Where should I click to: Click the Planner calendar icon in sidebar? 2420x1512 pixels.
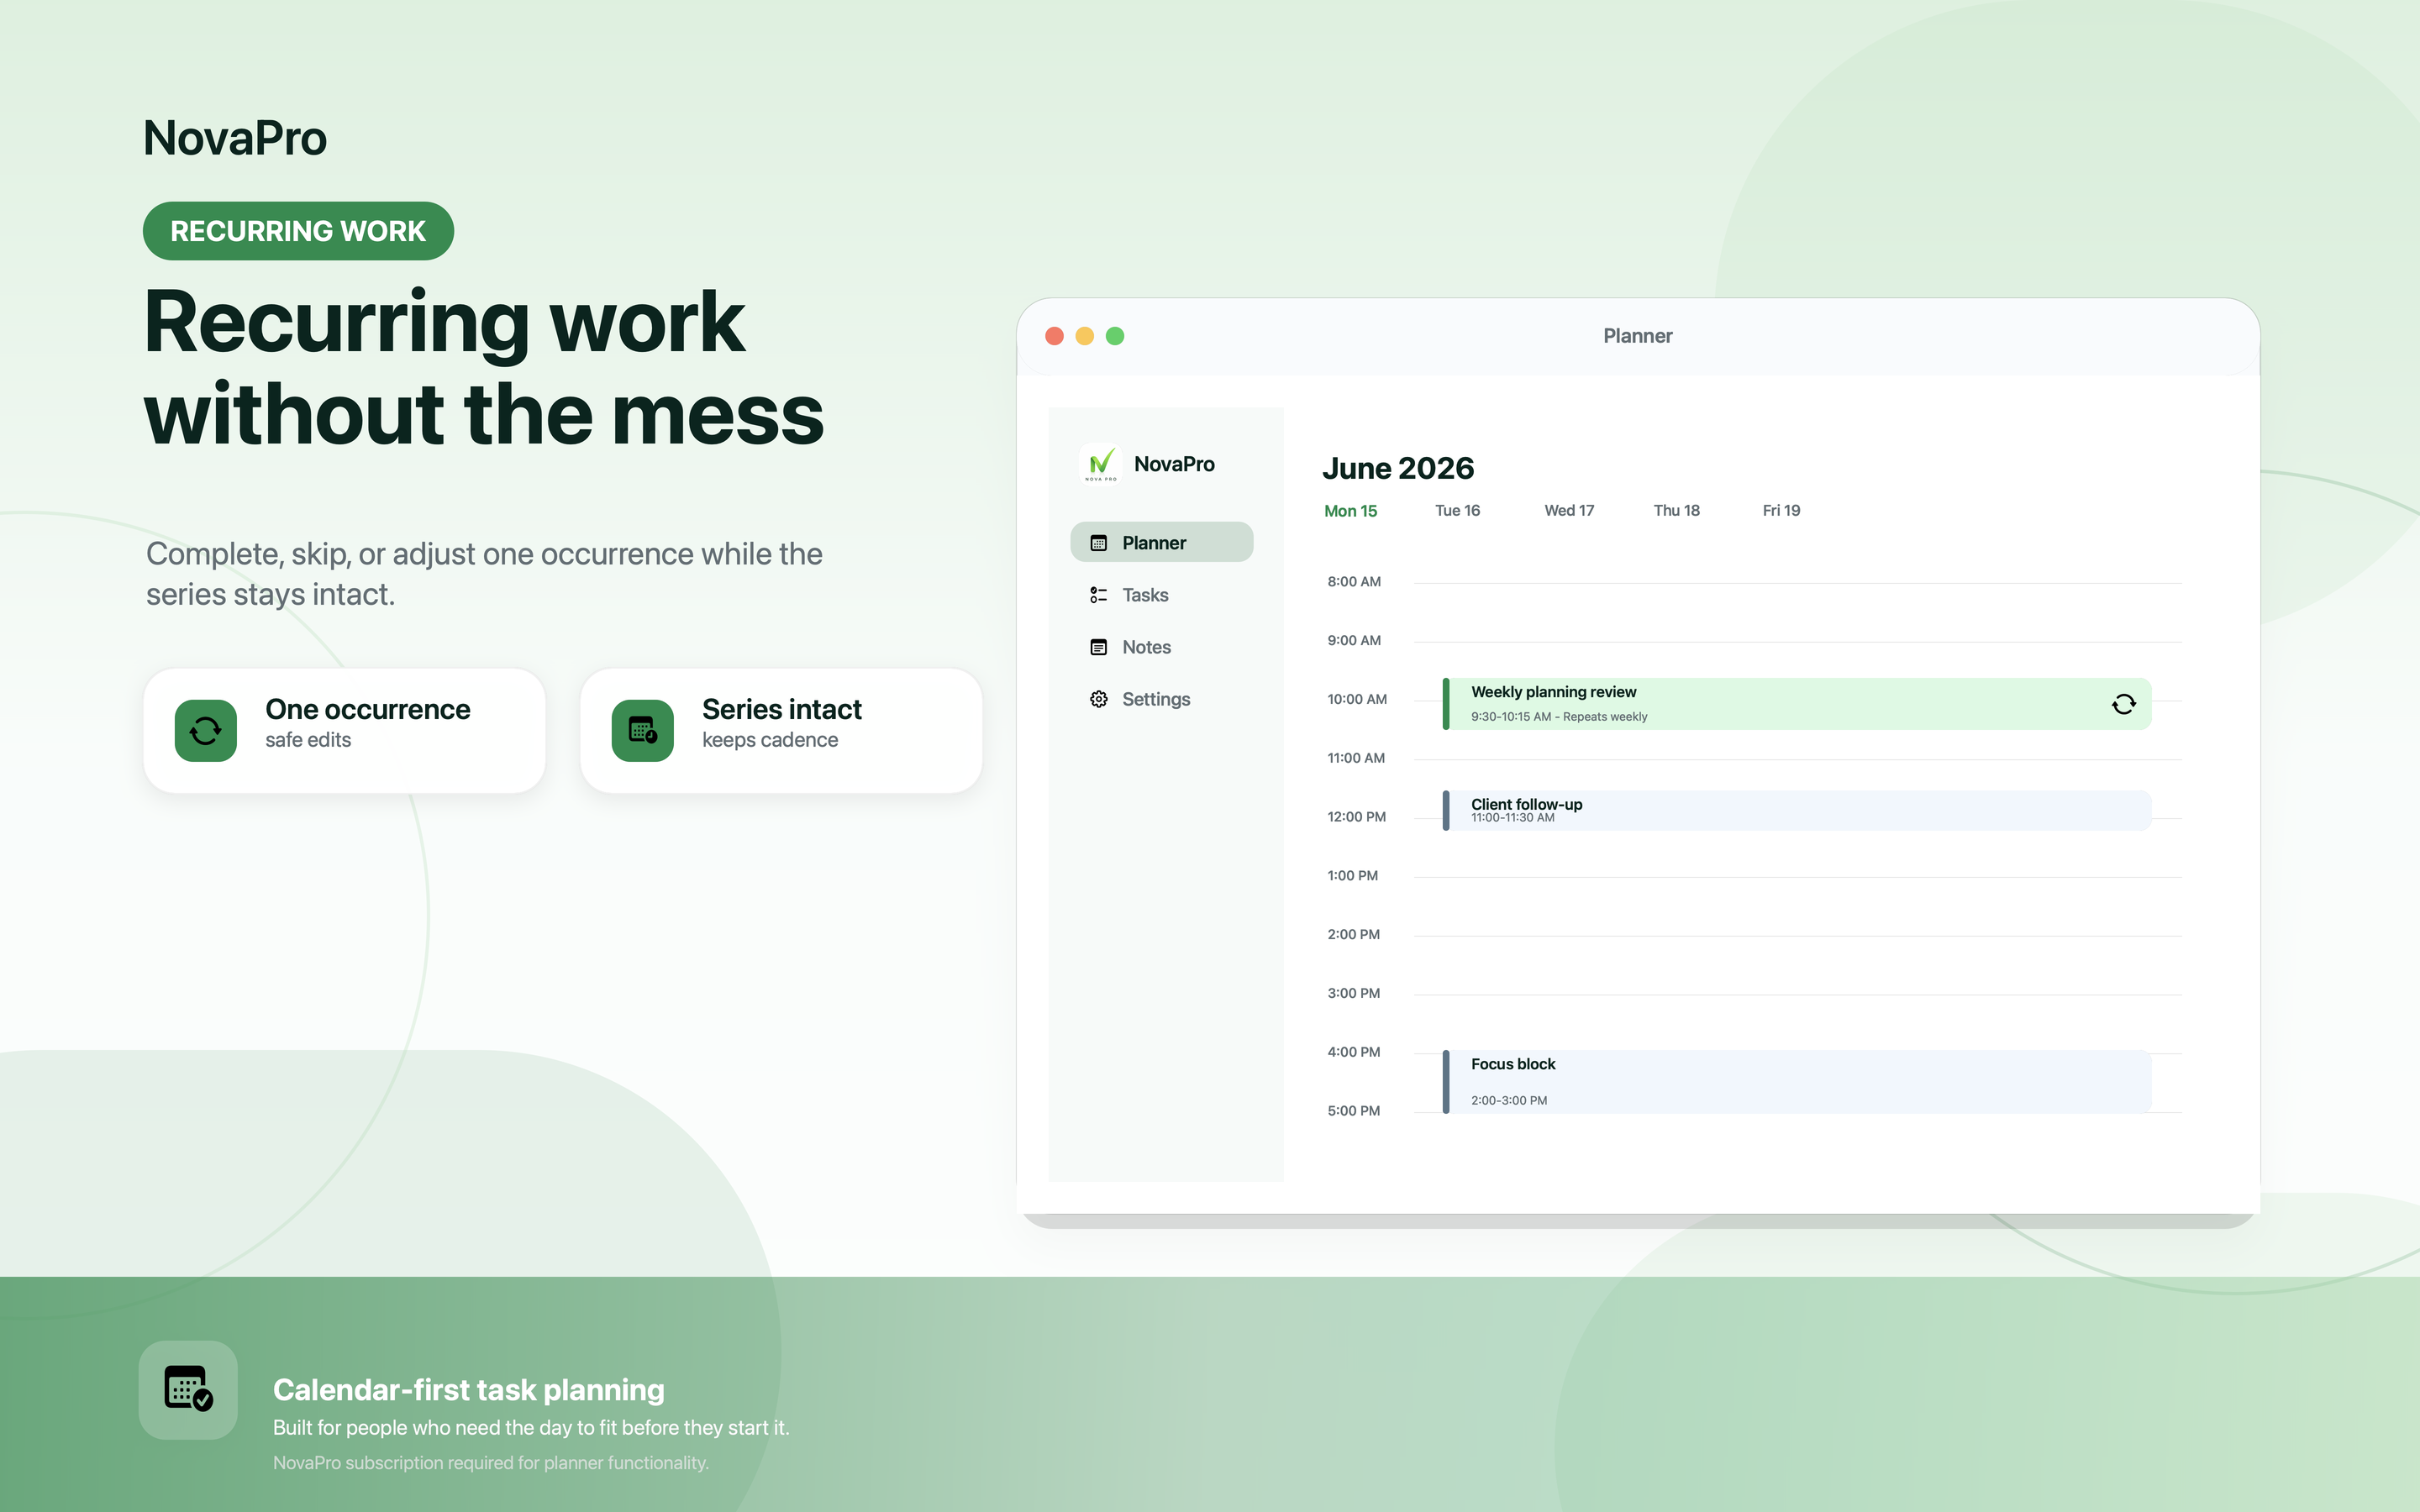click(1098, 543)
